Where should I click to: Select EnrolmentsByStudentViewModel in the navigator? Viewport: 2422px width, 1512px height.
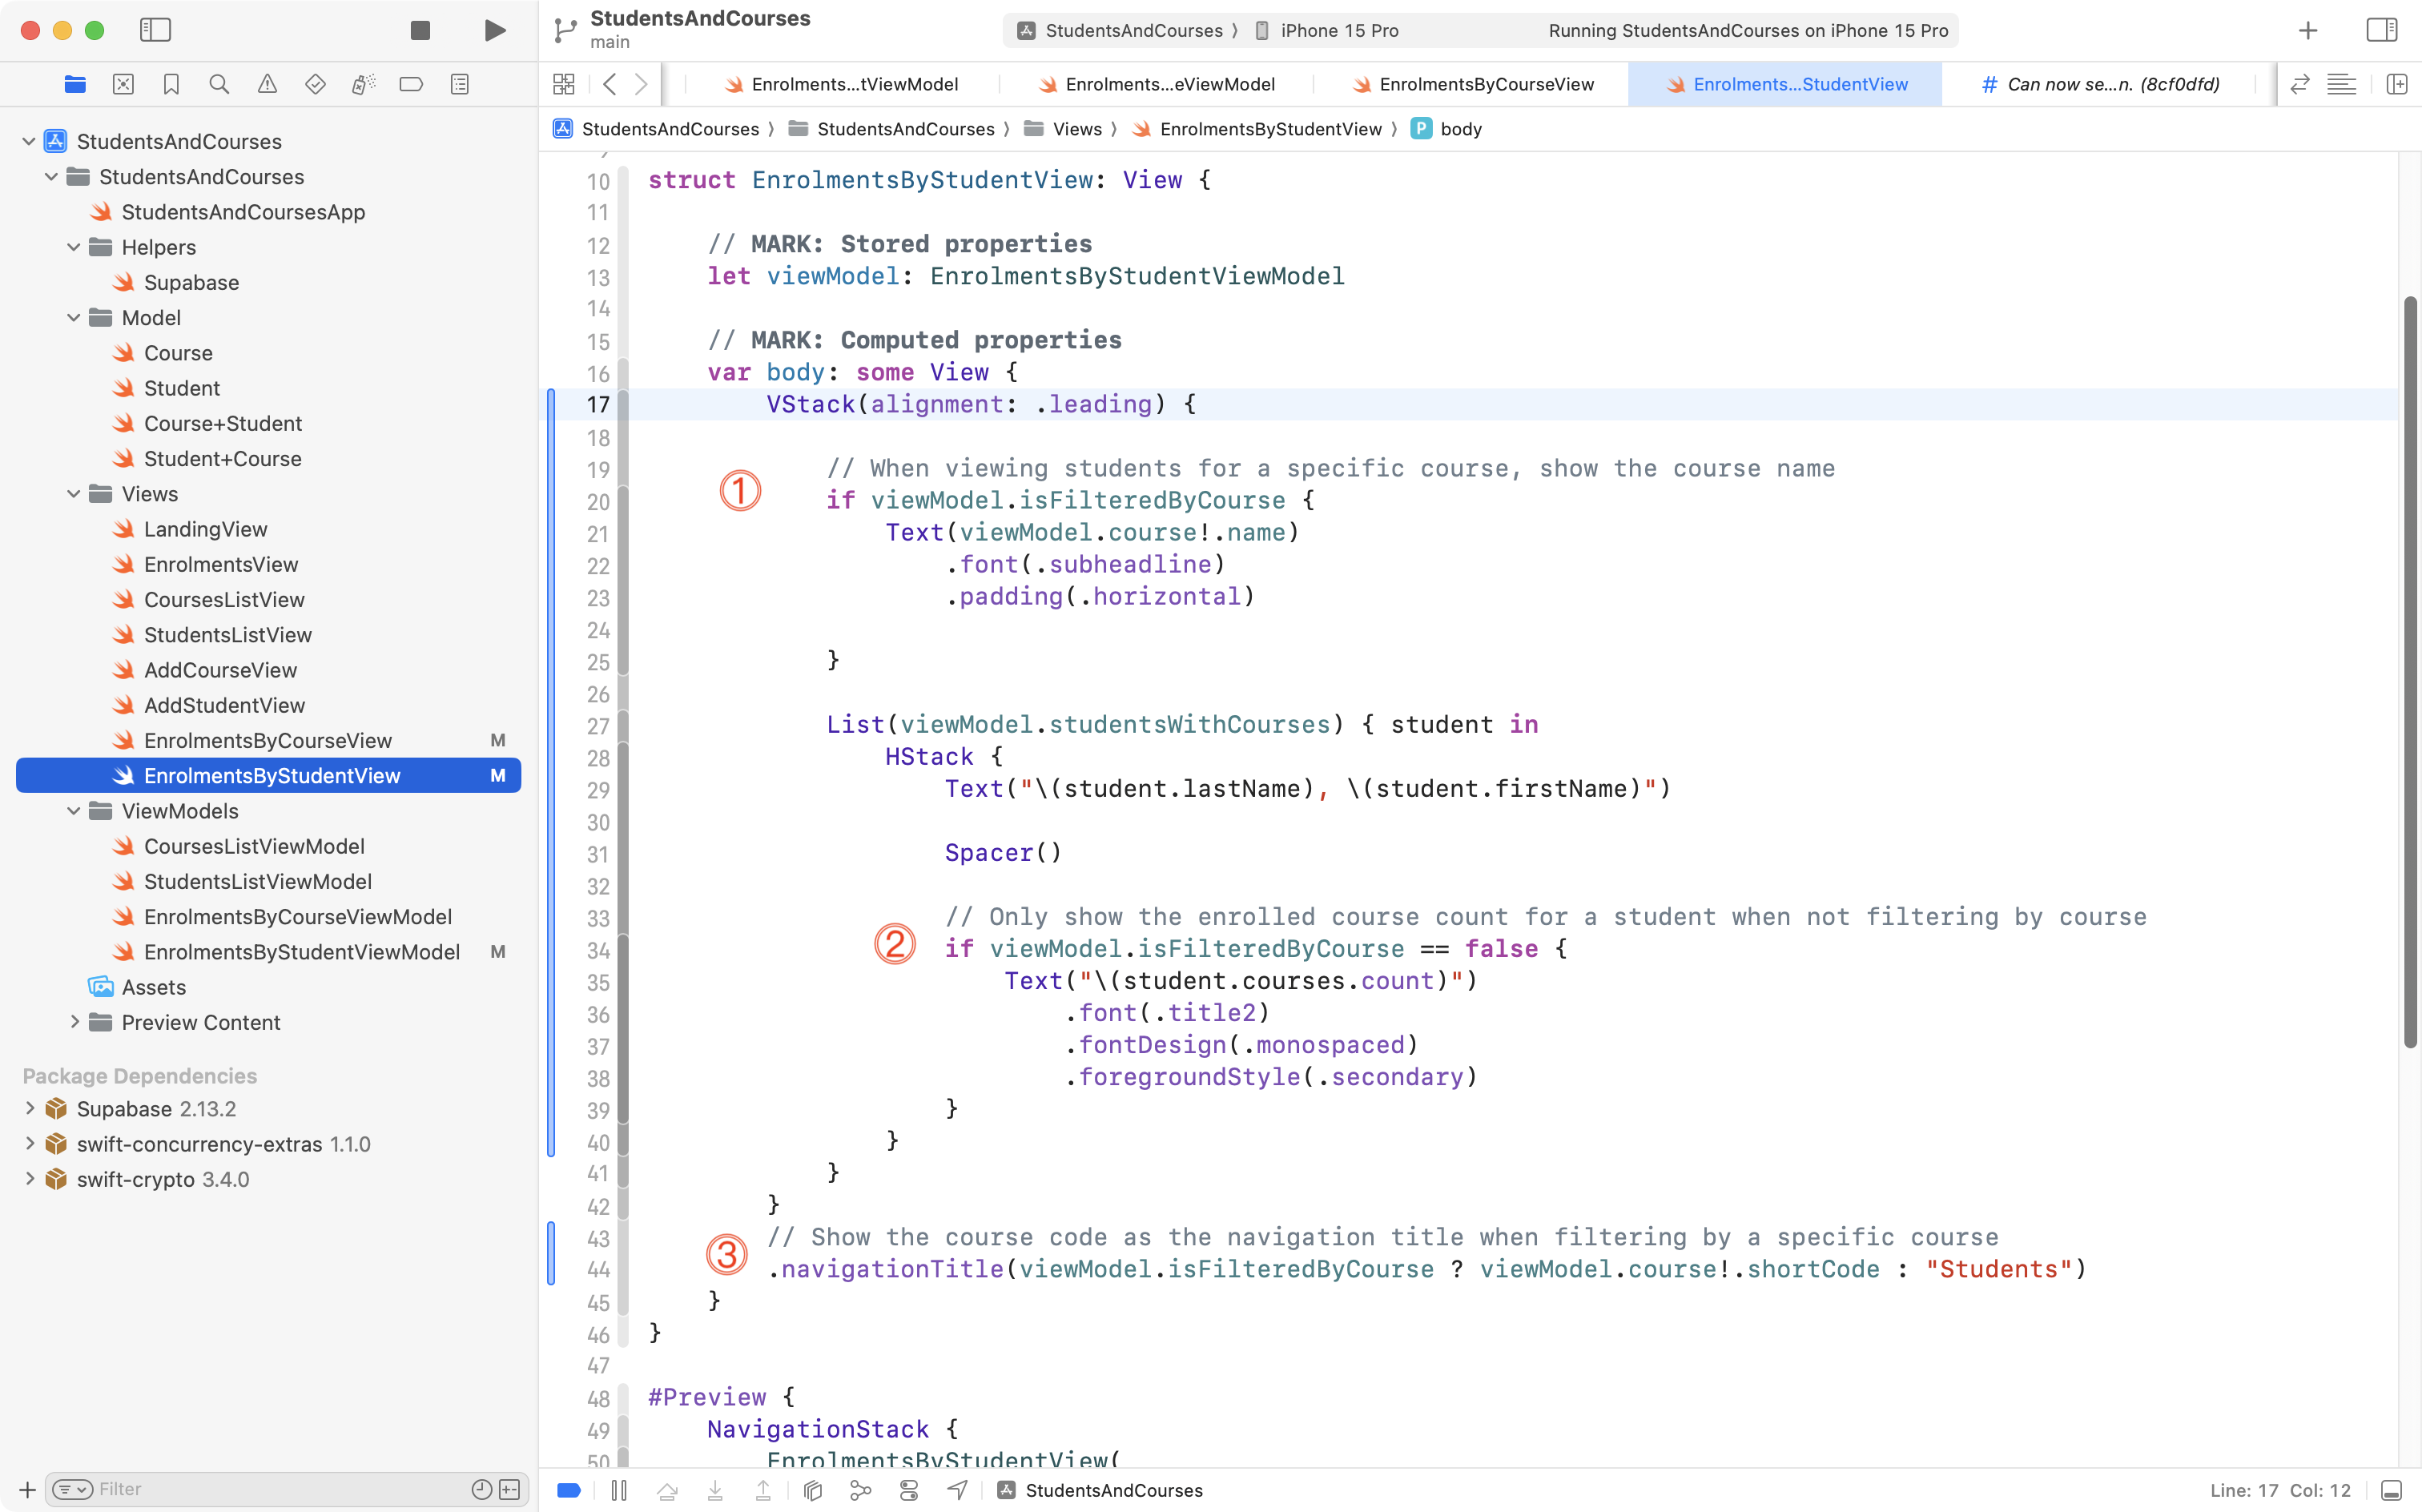tap(302, 951)
